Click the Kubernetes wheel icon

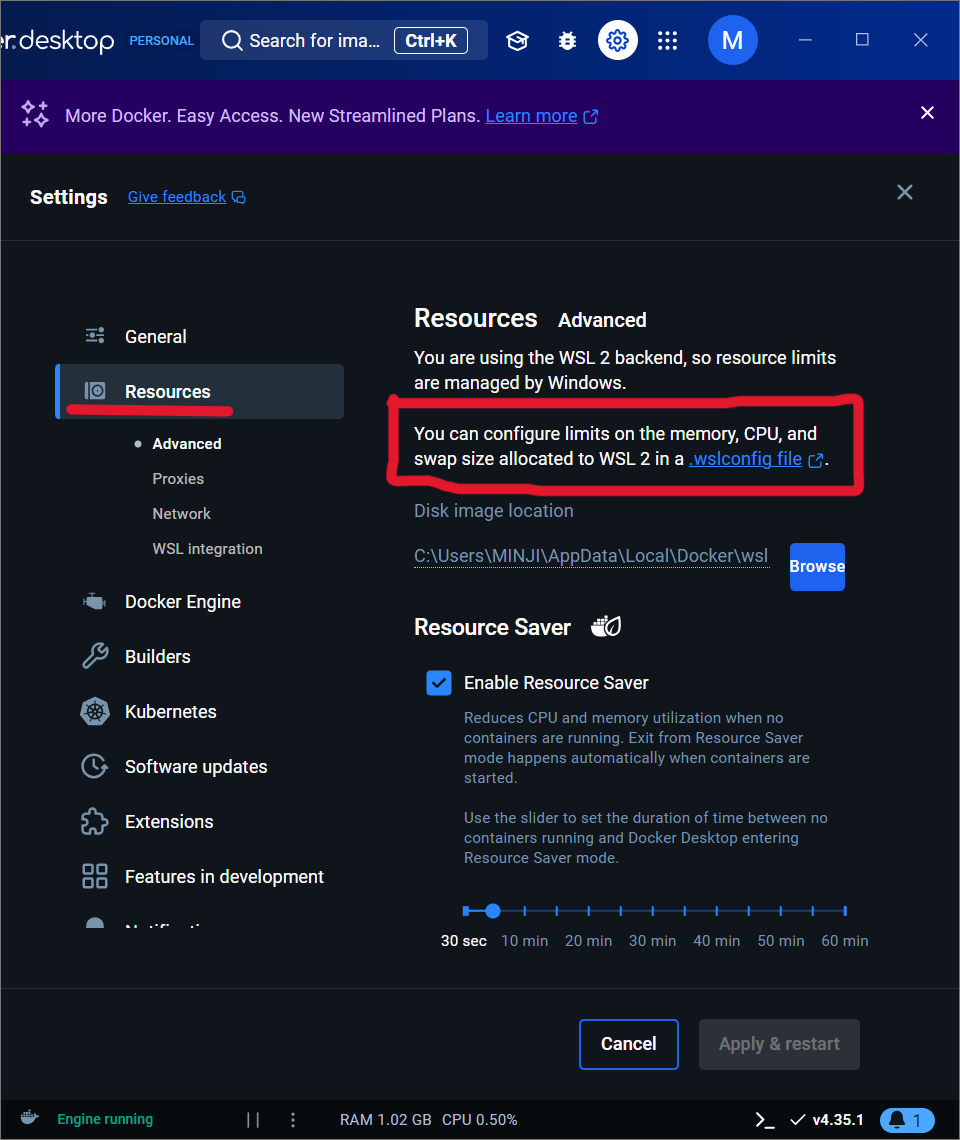click(x=95, y=712)
